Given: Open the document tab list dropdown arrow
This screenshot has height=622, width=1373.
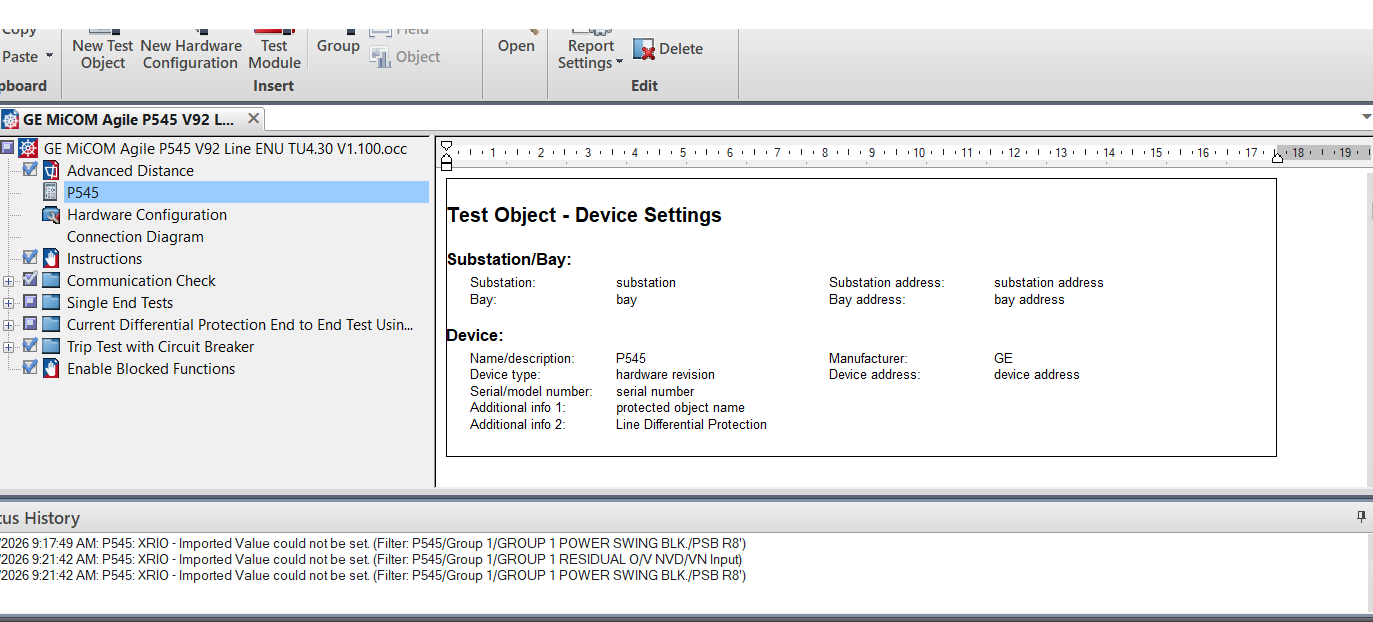Looking at the screenshot, I should coord(1366,118).
